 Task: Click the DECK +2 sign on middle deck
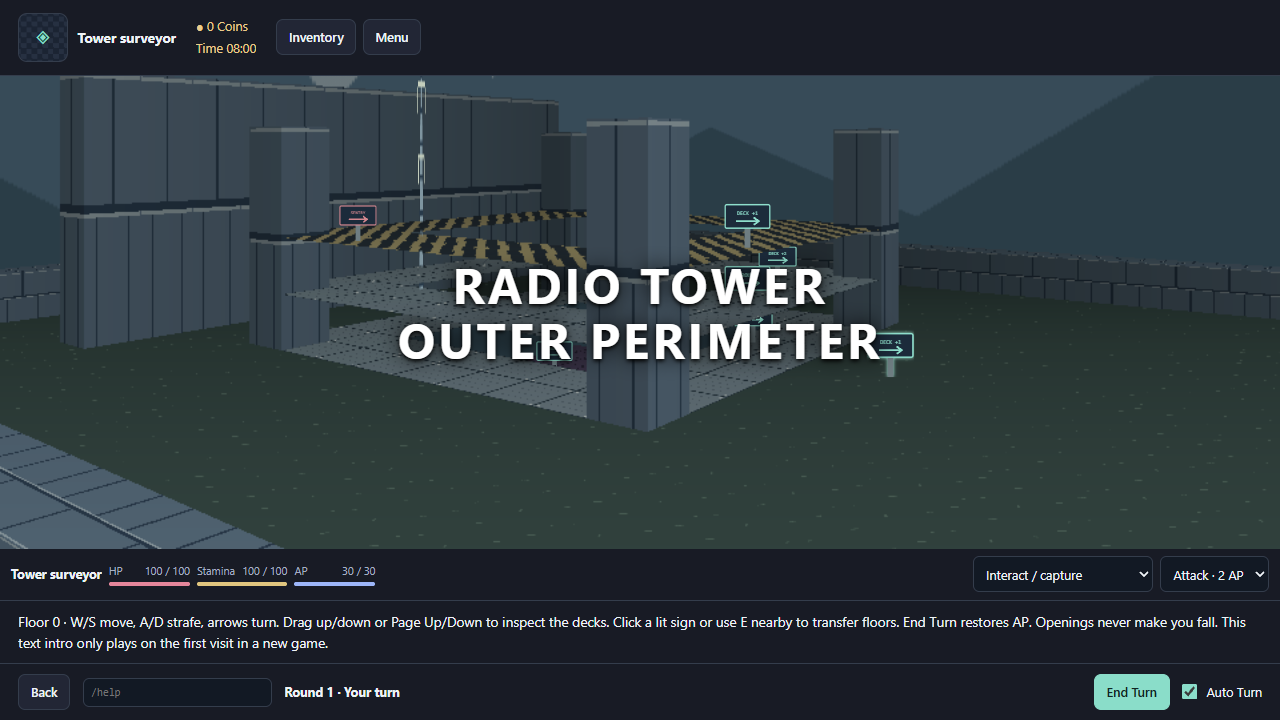click(777, 257)
